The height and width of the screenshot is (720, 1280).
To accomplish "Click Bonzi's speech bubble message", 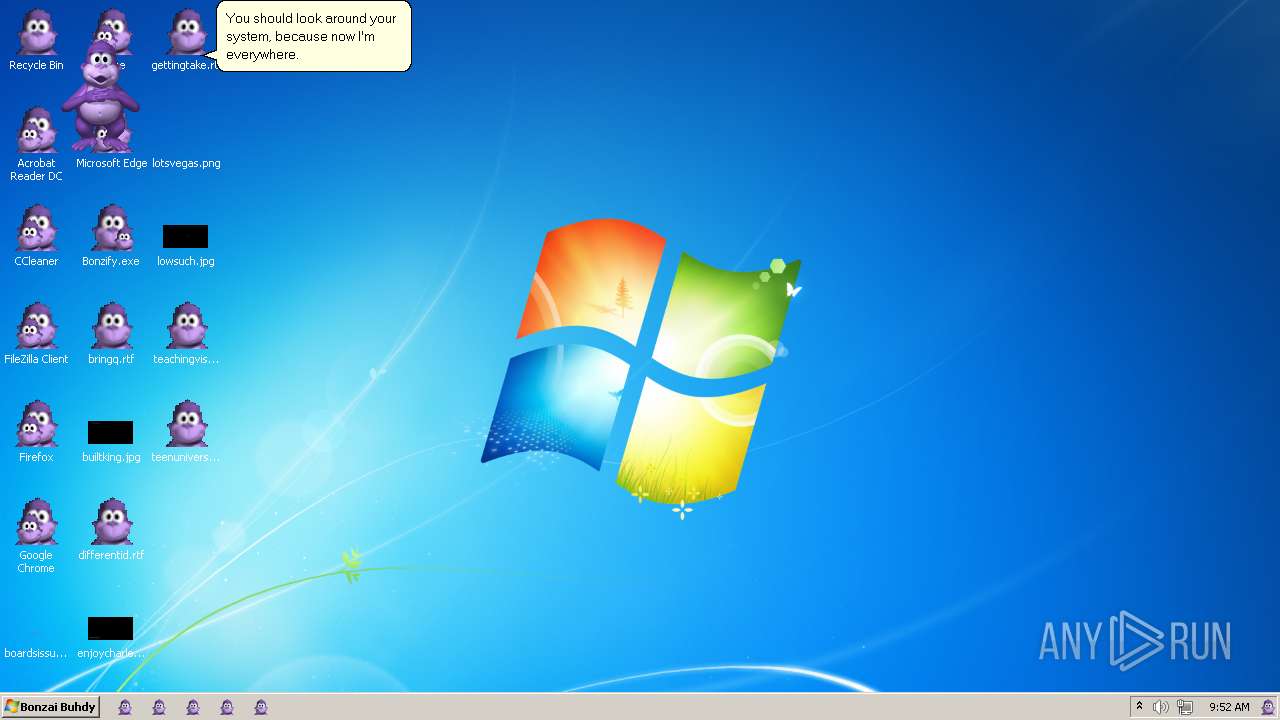I will point(312,36).
